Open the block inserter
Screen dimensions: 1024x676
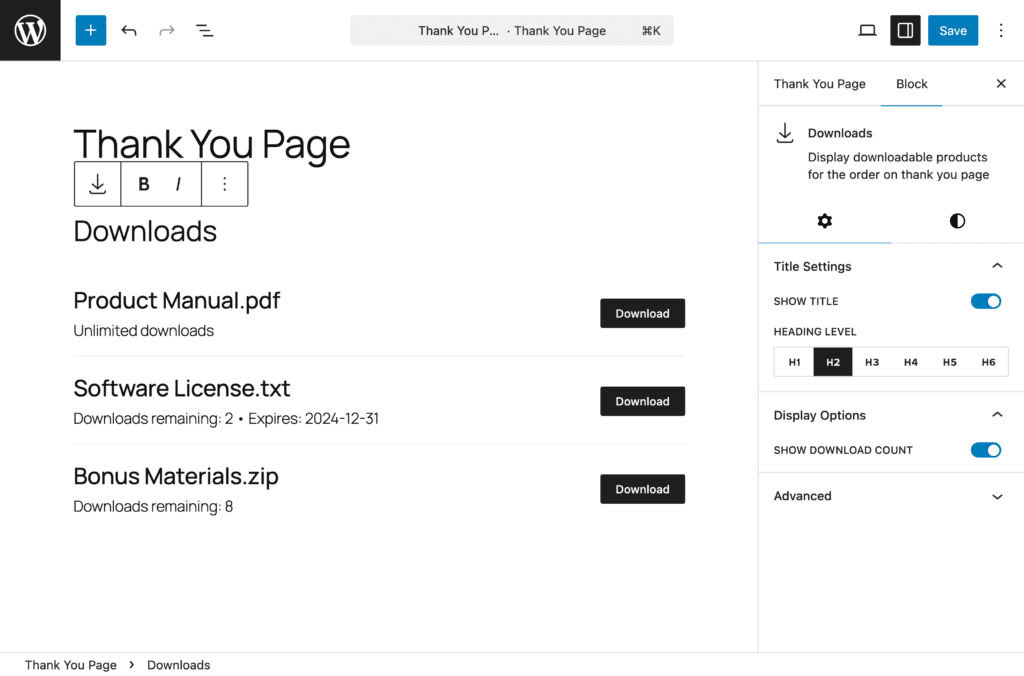point(90,30)
